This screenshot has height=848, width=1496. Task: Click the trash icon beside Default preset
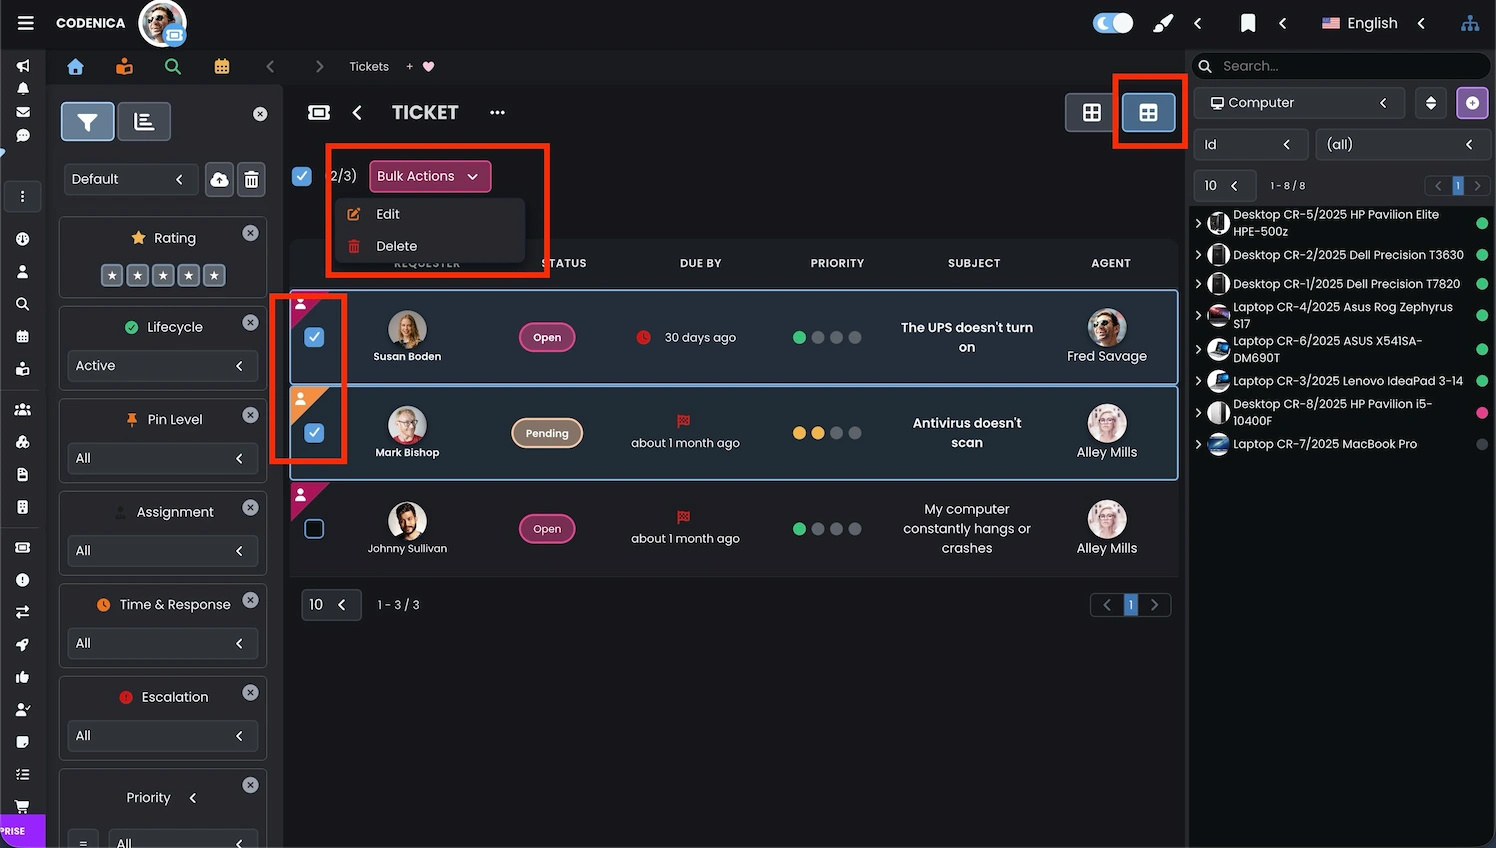pyautogui.click(x=252, y=179)
